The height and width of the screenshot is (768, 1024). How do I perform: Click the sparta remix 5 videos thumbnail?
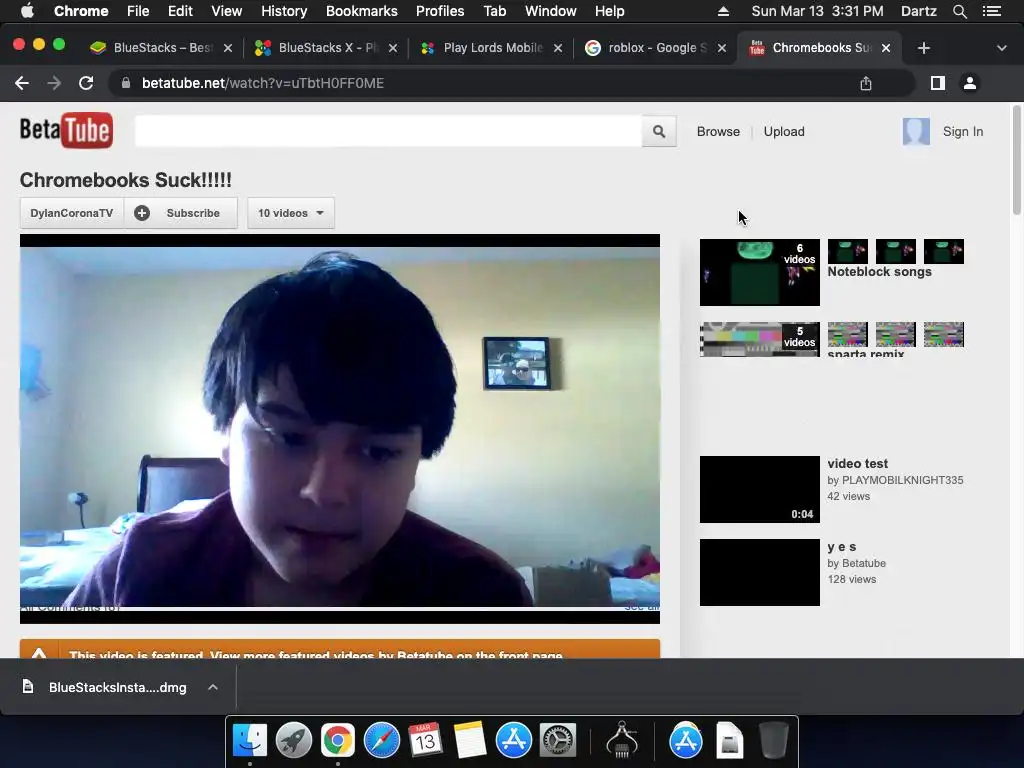click(x=760, y=339)
